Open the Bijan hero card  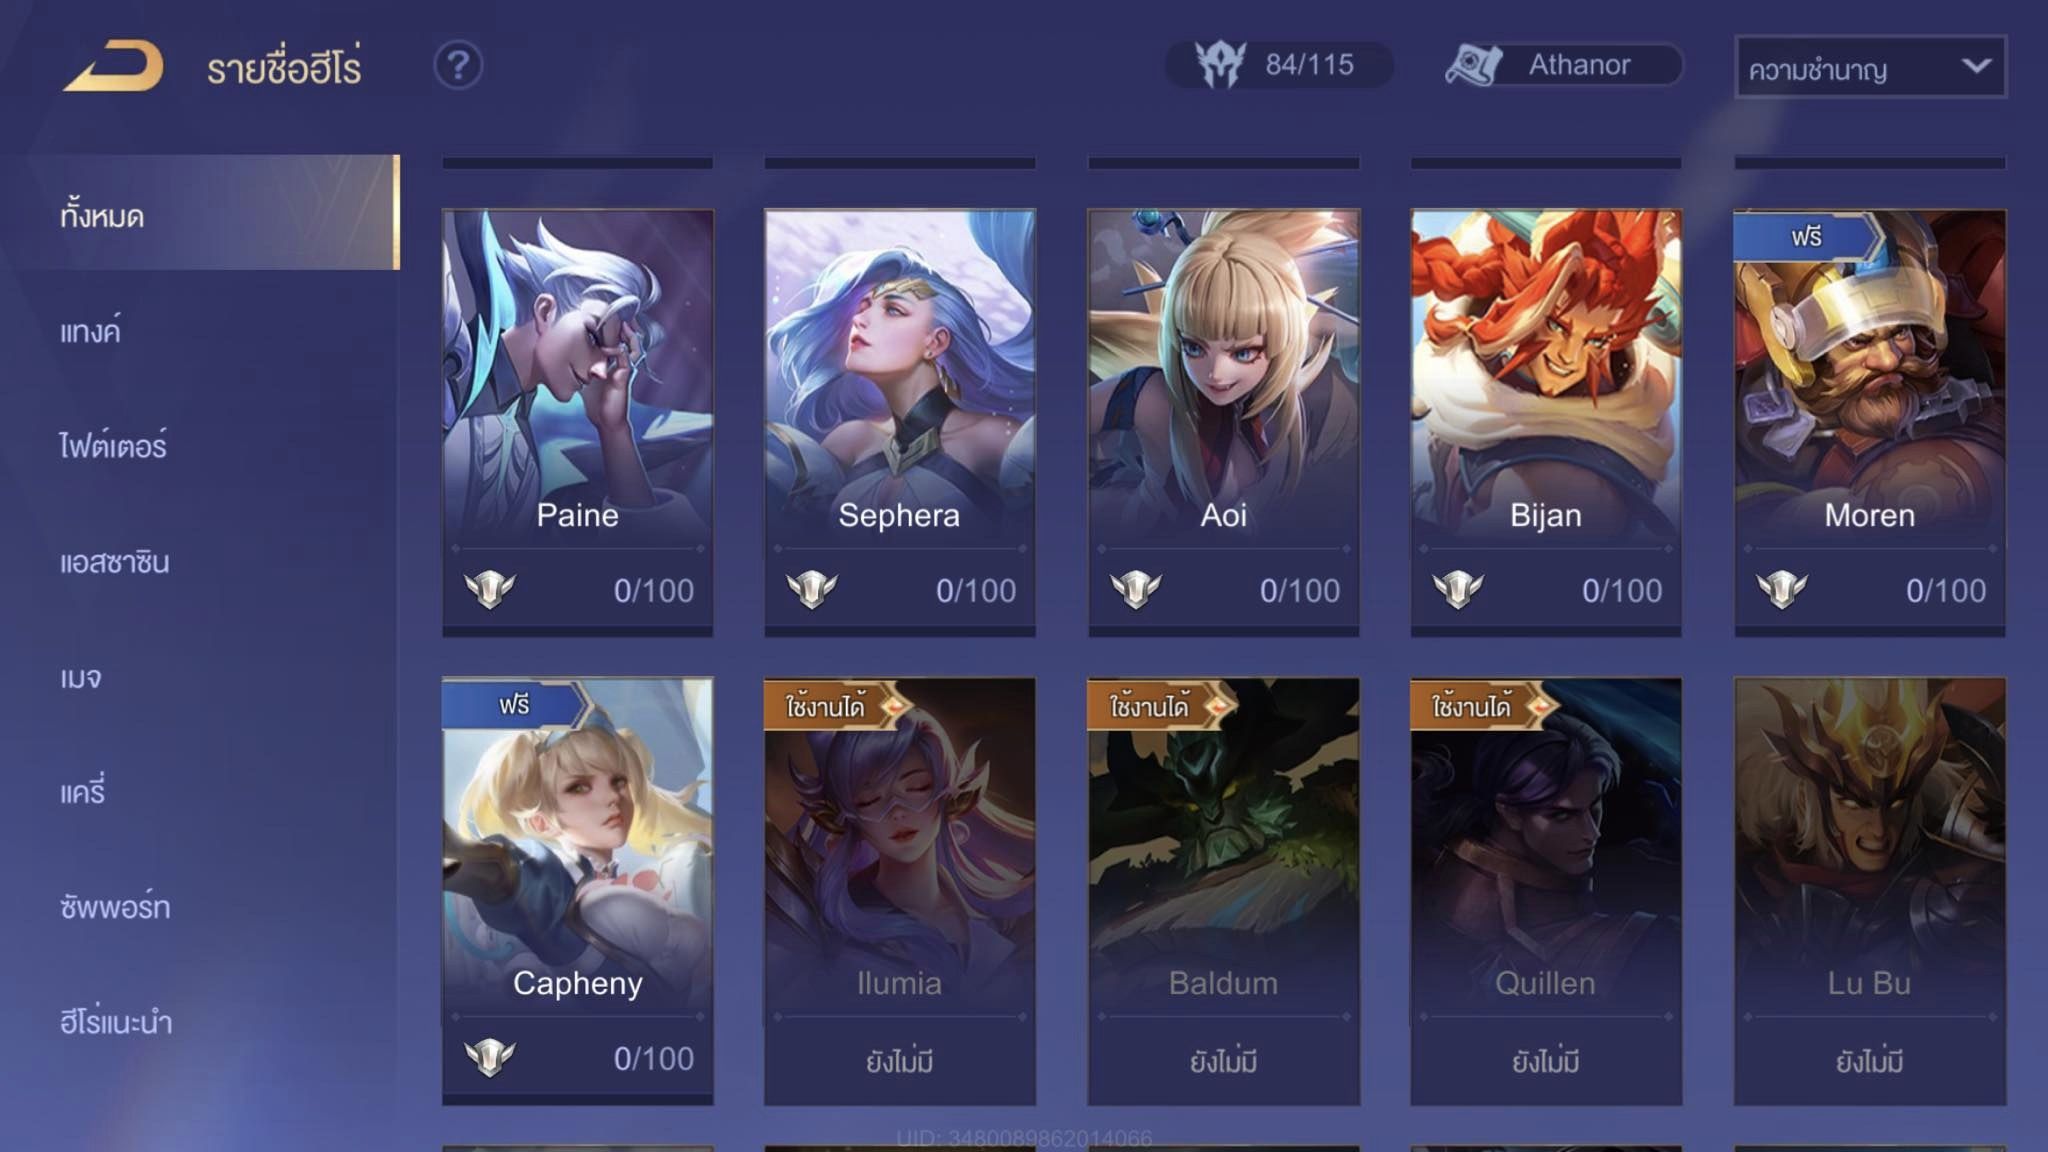[x=1546, y=422]
